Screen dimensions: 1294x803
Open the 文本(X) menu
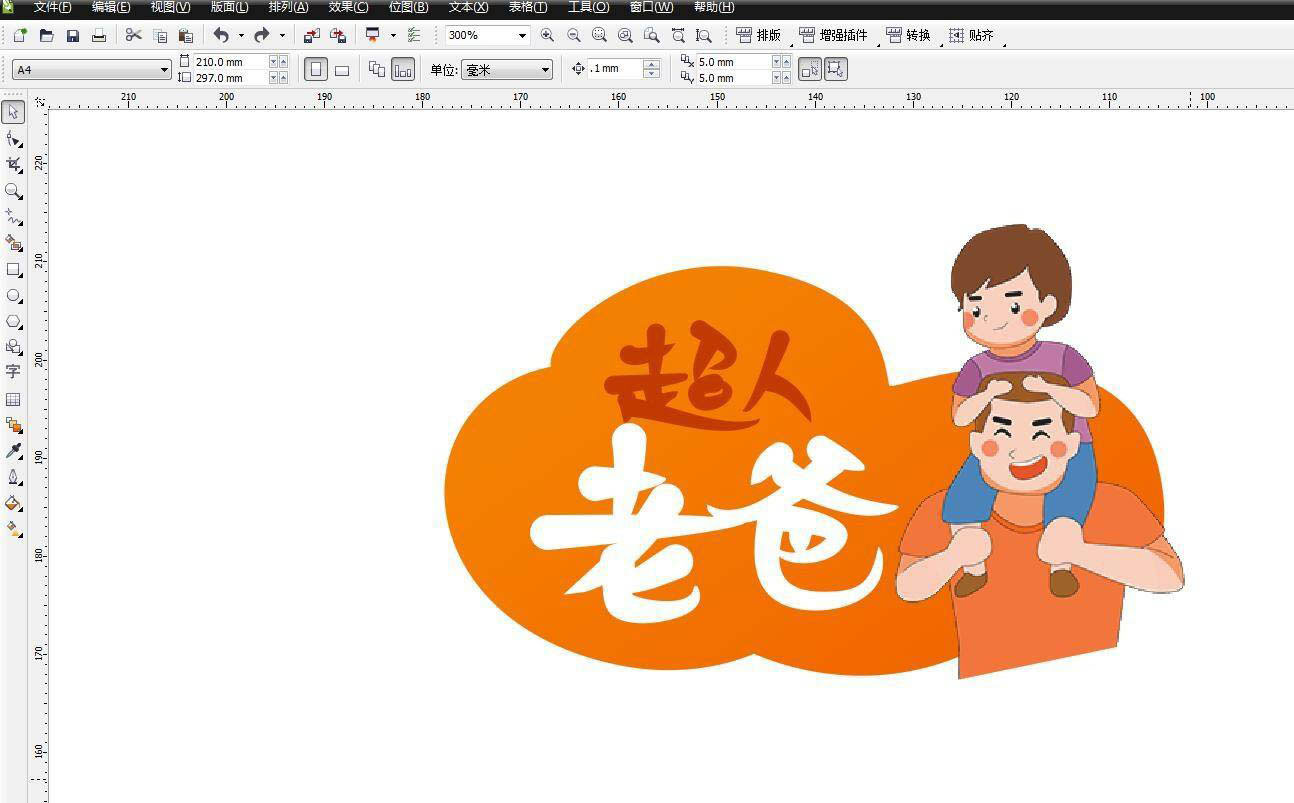tap(468, 7)
